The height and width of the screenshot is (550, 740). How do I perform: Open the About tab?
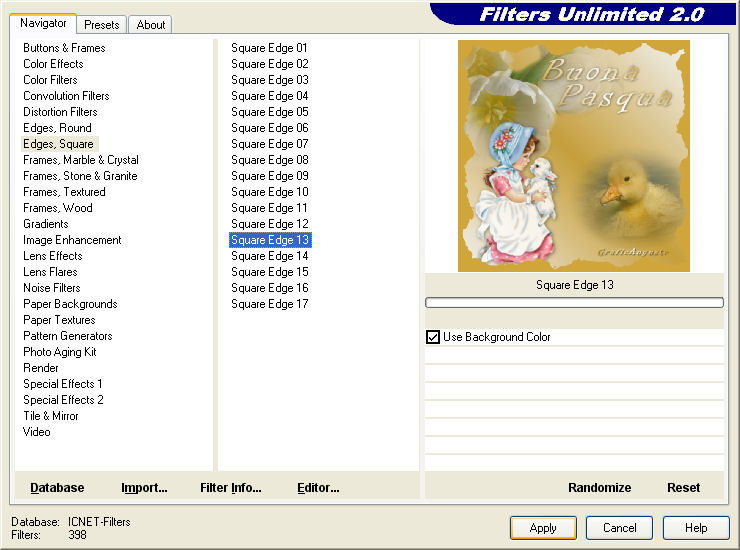pyautogui.click(x=151, y=25)
